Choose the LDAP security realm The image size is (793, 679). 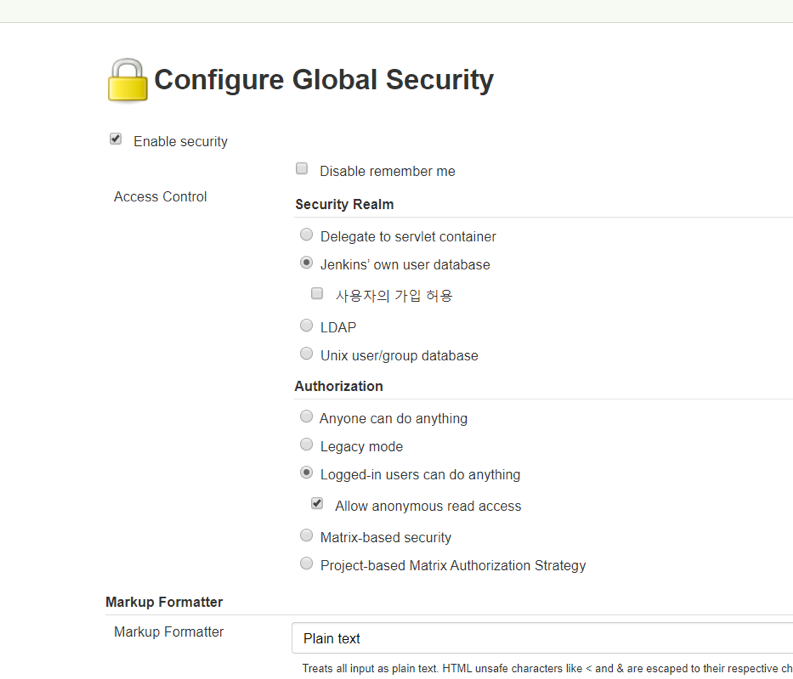pos(306,325)
